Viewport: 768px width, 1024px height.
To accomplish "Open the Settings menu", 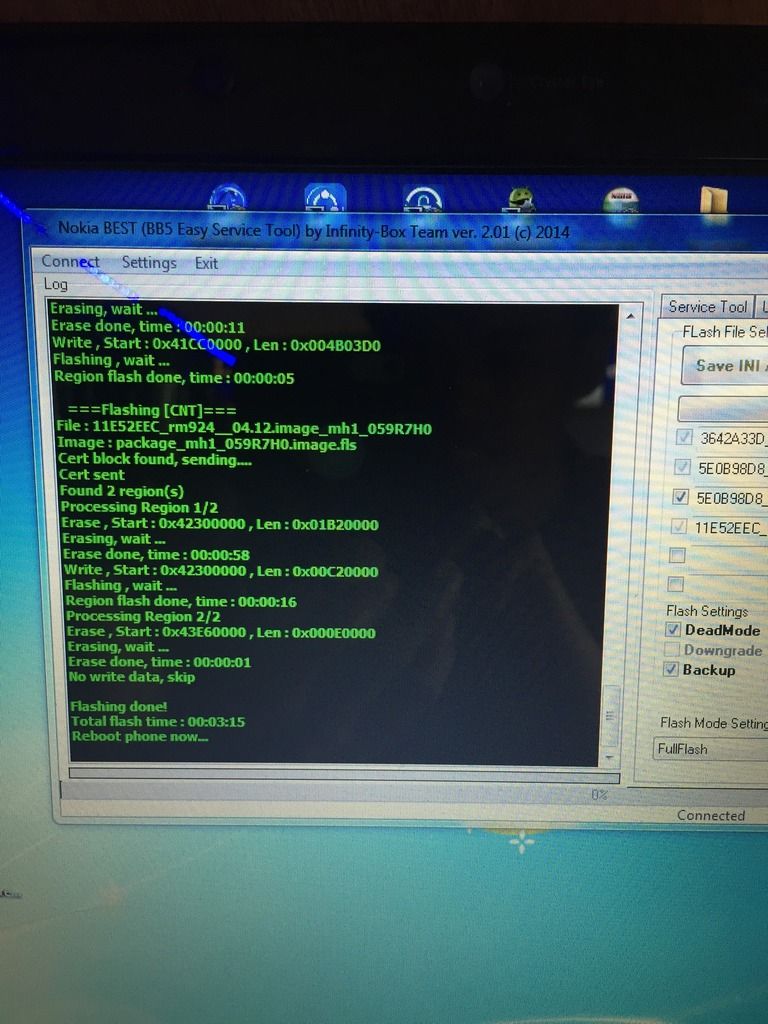I will click(x=148, y=263).
